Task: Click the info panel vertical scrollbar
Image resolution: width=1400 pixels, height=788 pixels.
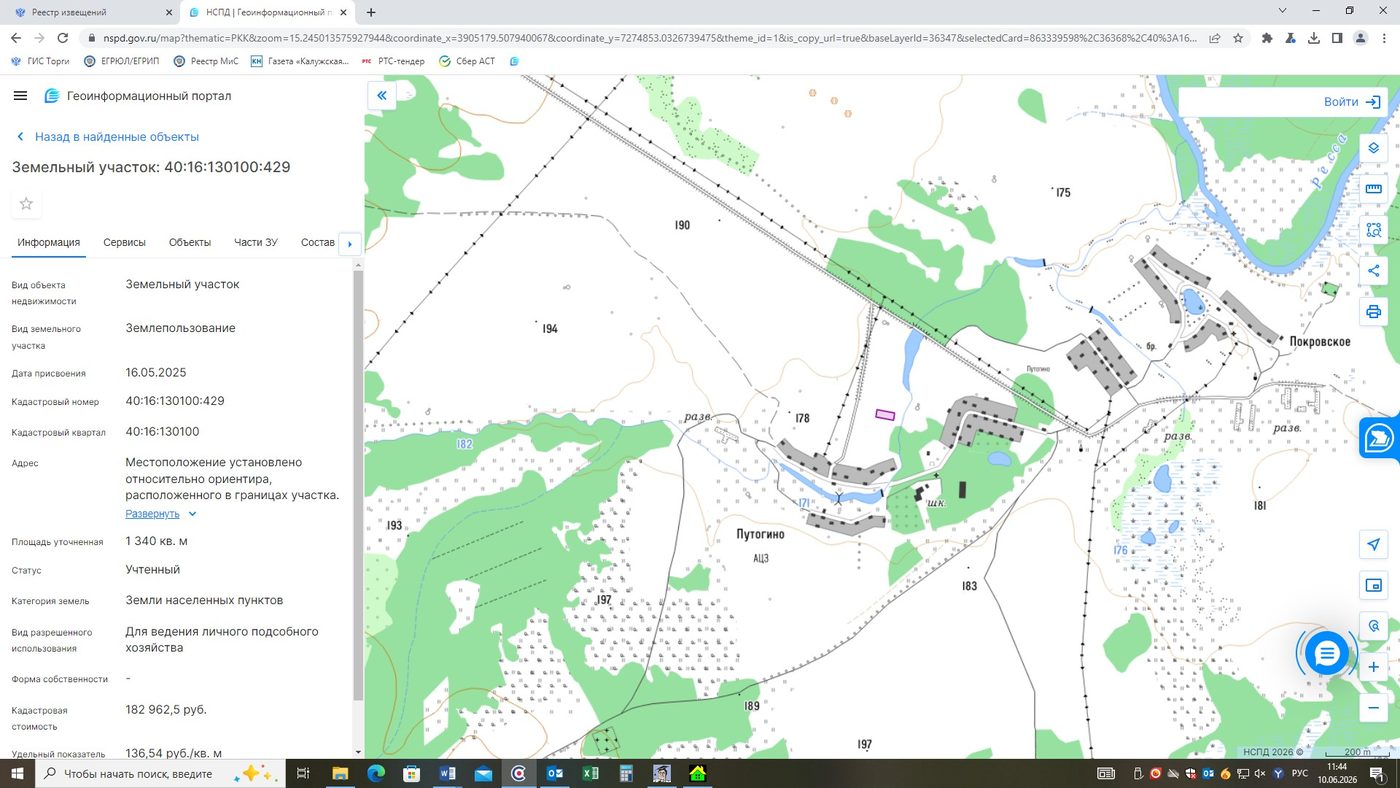Action: [x=358, y=485]
